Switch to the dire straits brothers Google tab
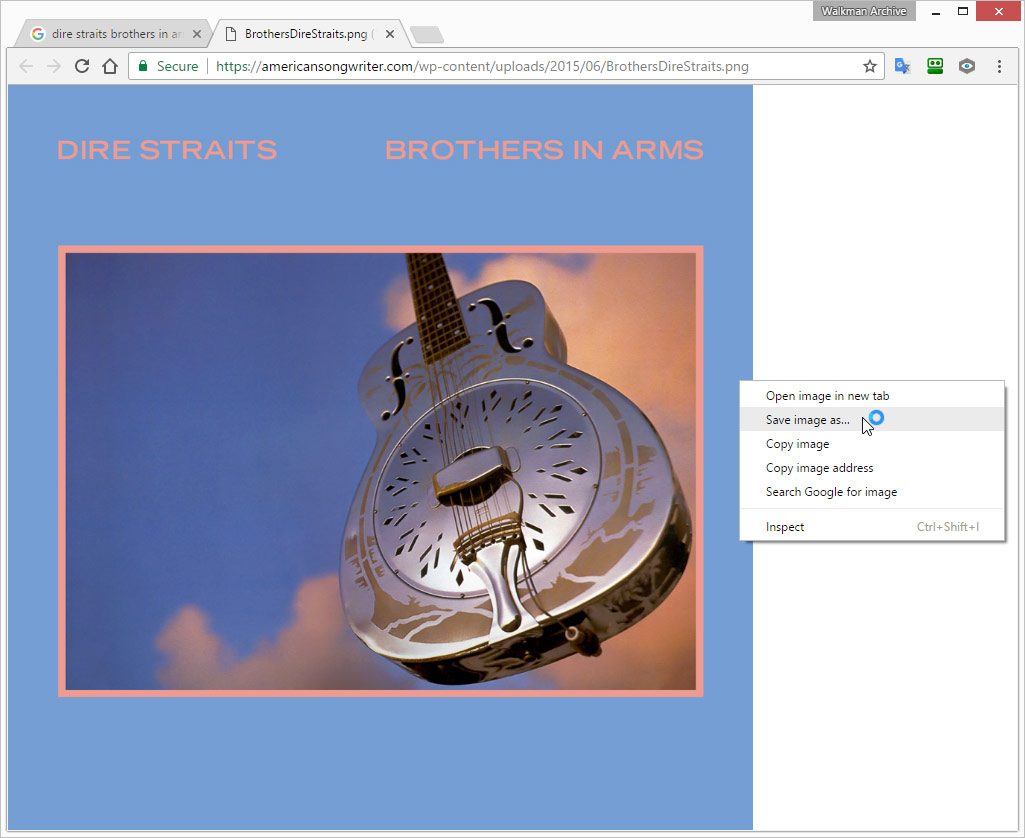 pos(112,34)
